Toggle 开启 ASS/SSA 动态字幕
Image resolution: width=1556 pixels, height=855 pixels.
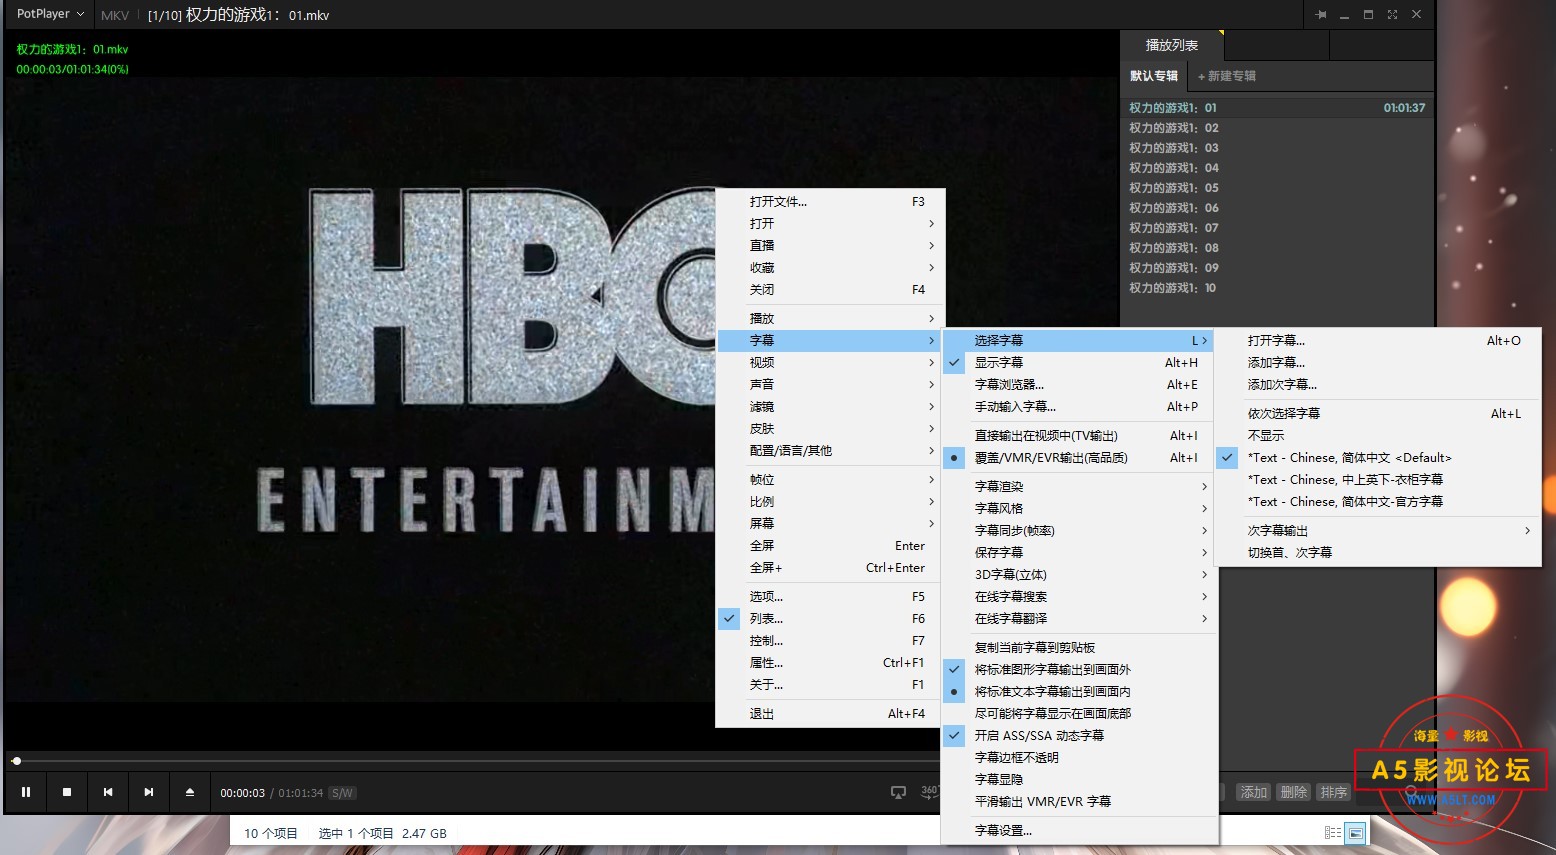click(1079, 735)
